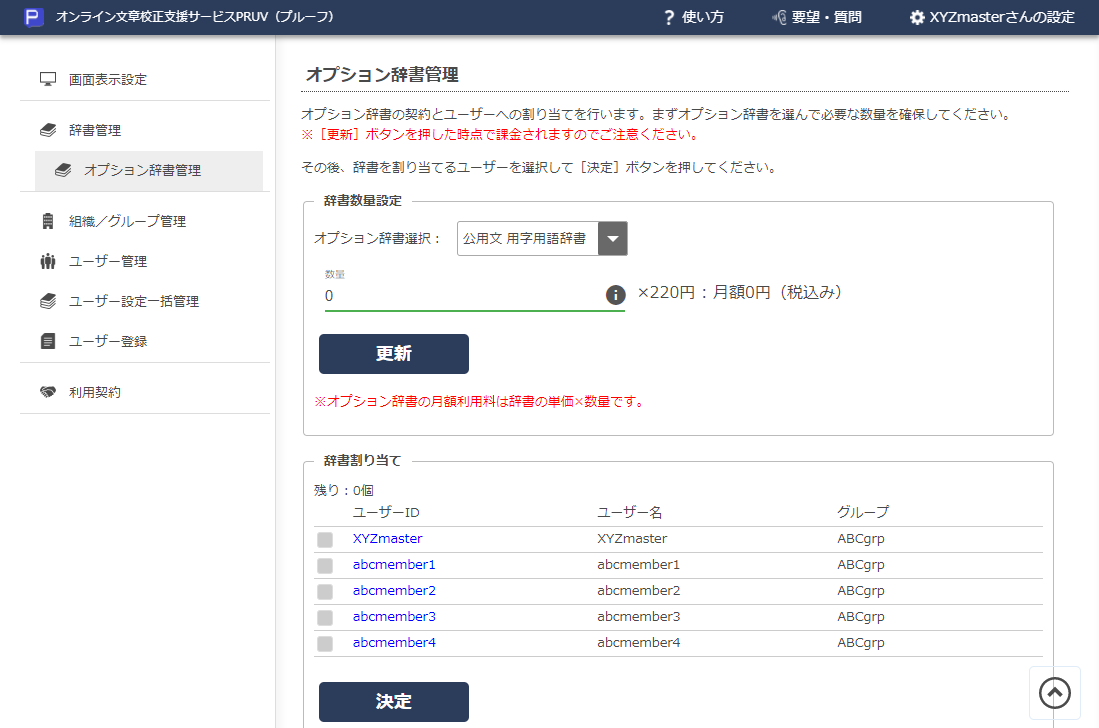This screenshot has width=1099, height=728.
Task: Open the 公用文 用字用語辞書 dropdown
Action: coord(611,238)
